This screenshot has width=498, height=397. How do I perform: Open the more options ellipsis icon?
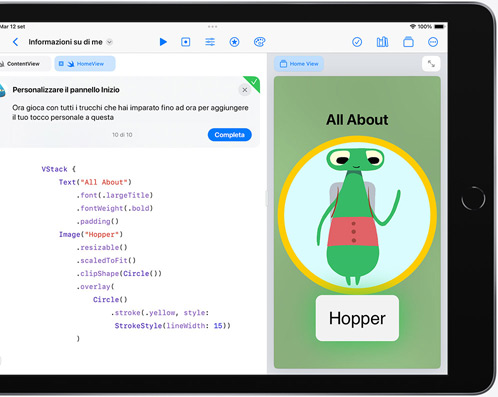point(433,42)
